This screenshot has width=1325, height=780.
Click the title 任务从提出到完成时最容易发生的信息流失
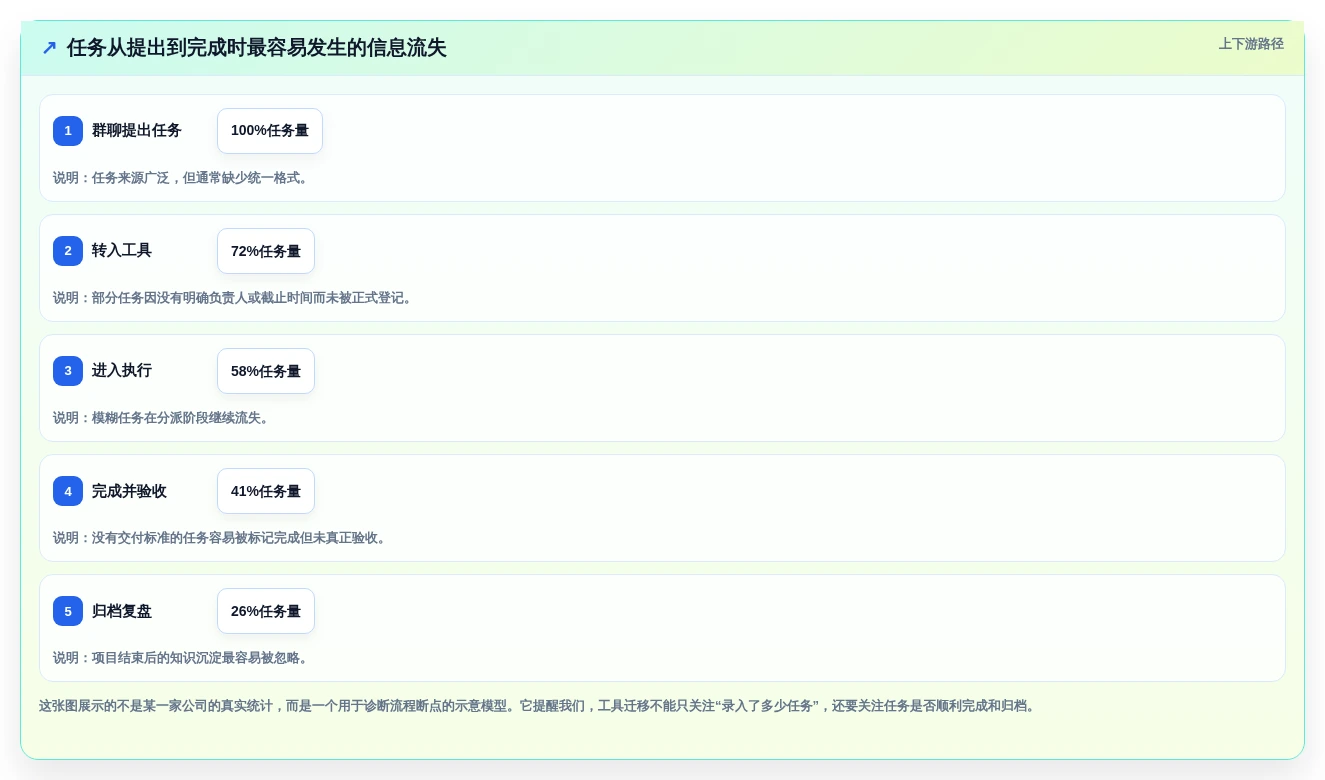click(256, 48)
